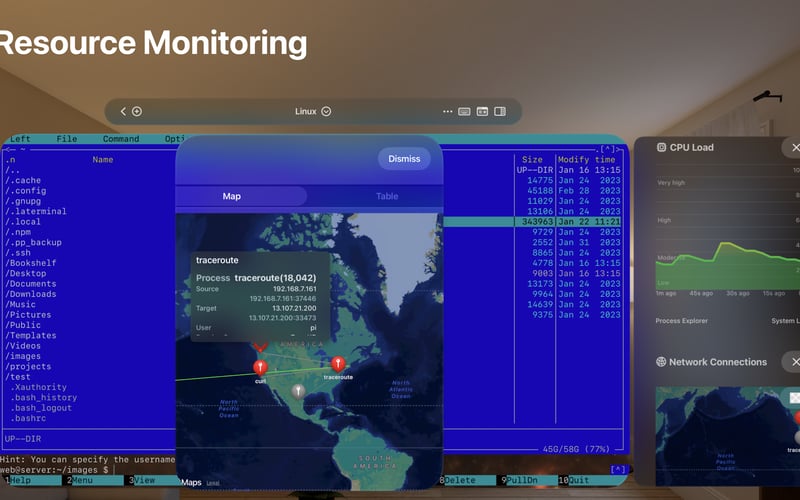Select the /test directory

[x=18, y=377]
